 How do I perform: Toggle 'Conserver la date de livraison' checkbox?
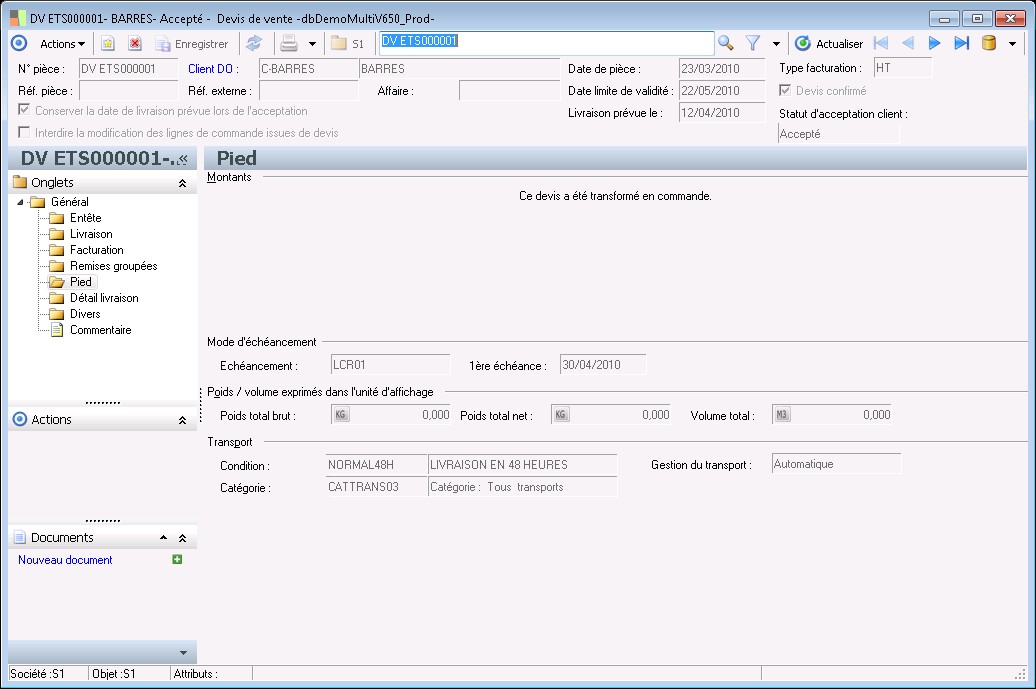click(x=24, y=111)
